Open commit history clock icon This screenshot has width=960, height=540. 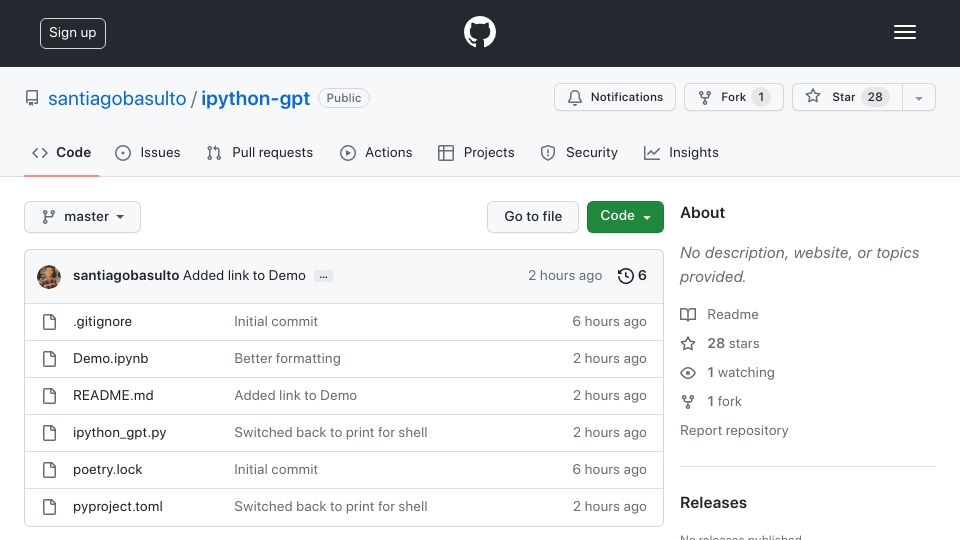(625, 276)
